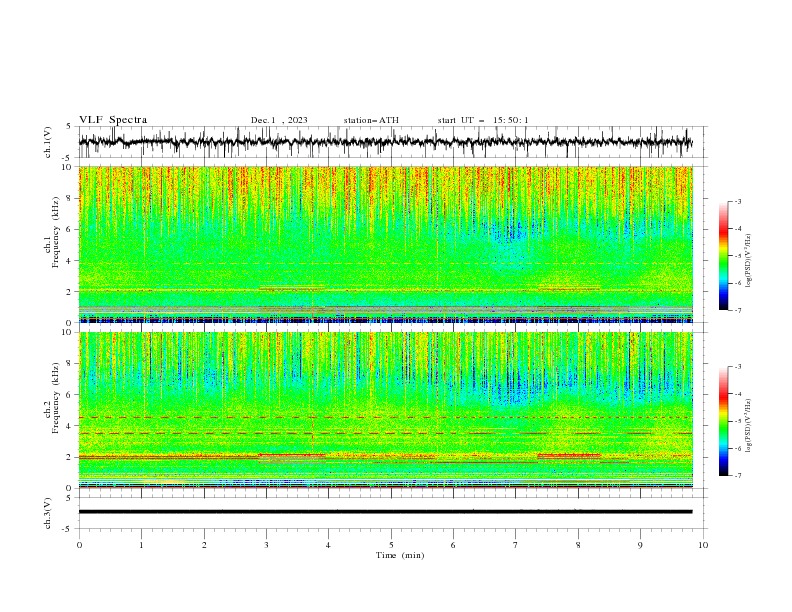792x612 pixels.
Task: Click the date text "Dec.1 , 2023"
Action: pos(279,120)
